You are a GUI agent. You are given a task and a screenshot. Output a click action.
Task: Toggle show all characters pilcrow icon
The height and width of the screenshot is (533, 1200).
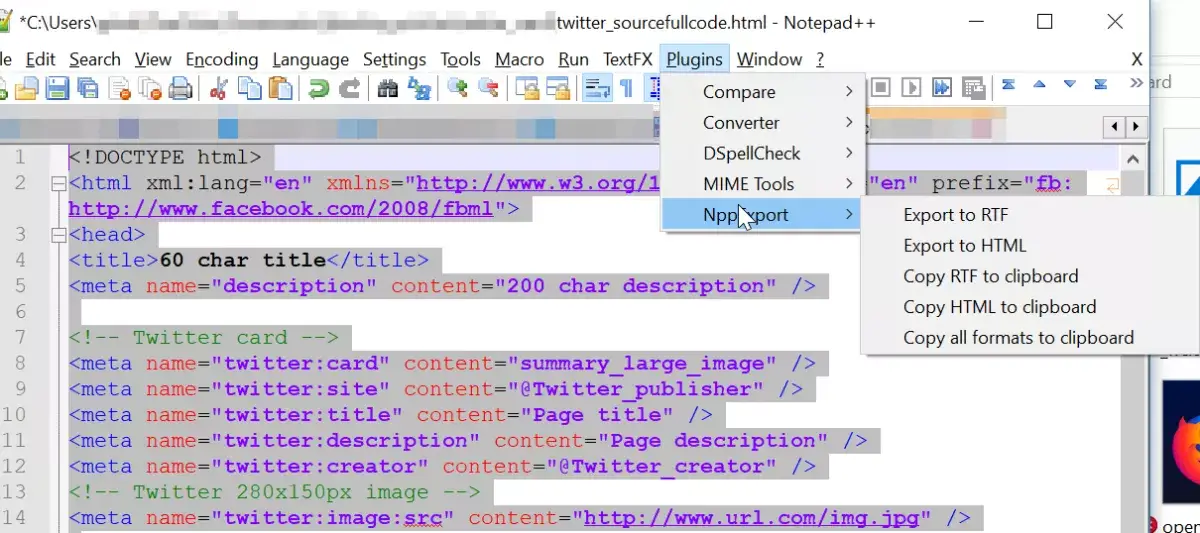pyautogui.click(x=626, y=89)
